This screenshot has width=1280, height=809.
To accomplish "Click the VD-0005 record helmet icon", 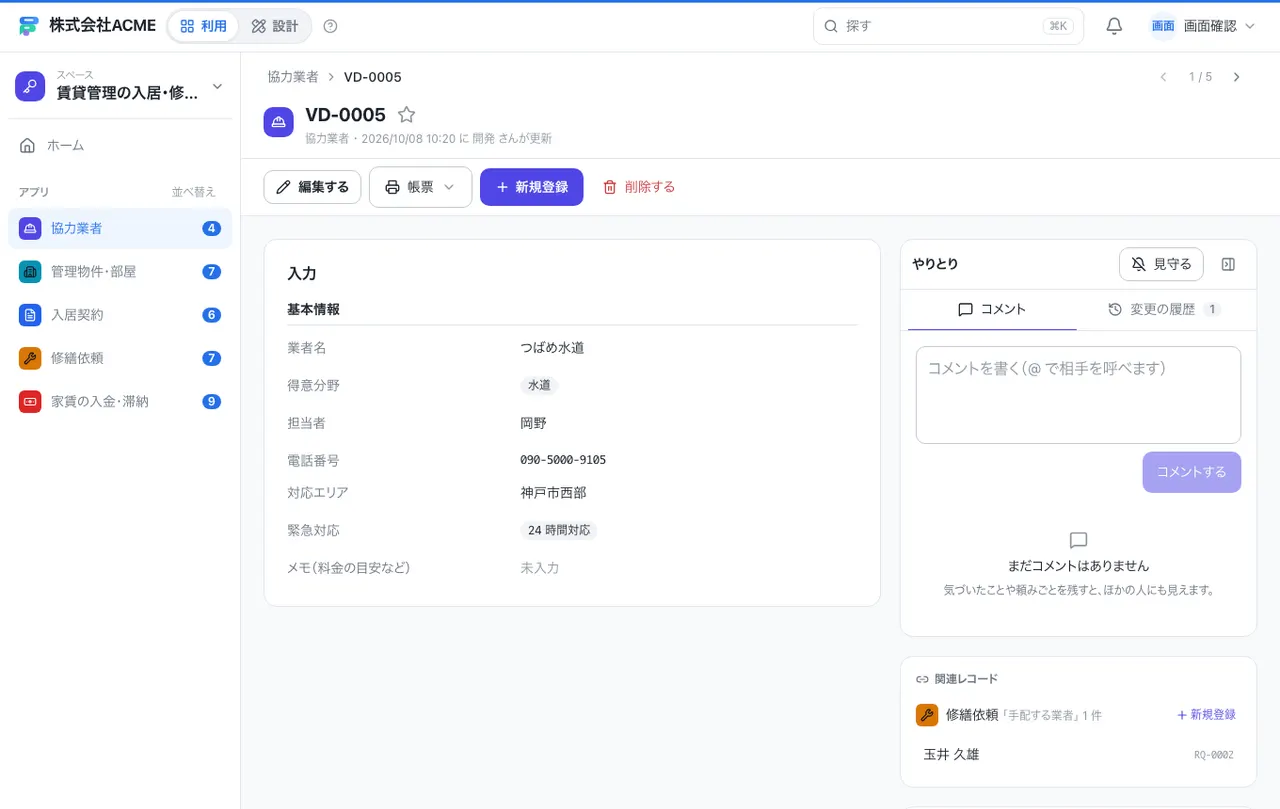I will (279, 122).
